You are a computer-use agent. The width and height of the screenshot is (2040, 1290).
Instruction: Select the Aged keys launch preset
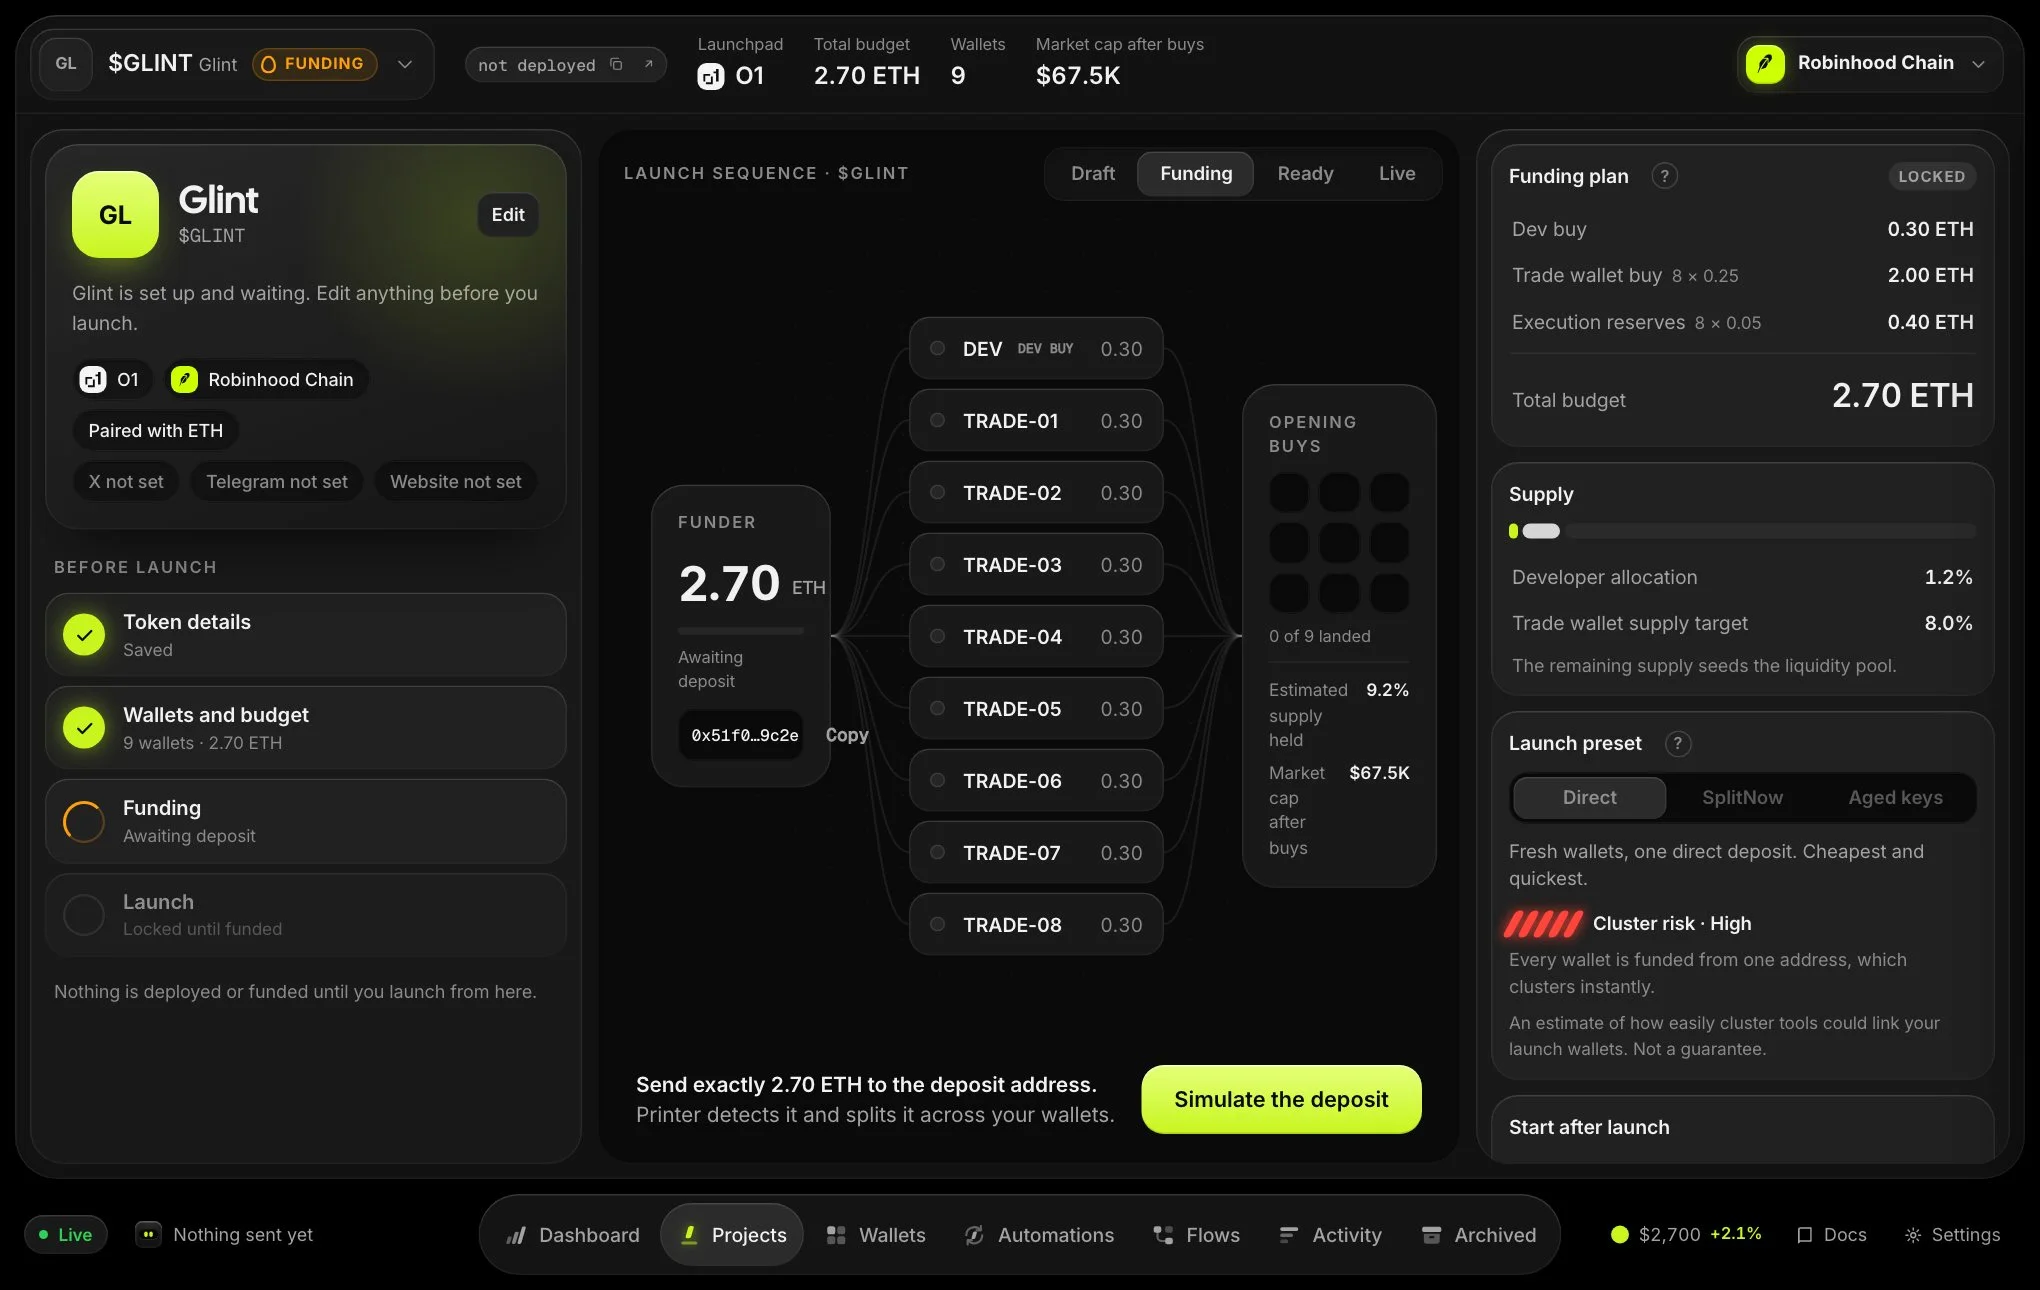(x=1895, y=798)
